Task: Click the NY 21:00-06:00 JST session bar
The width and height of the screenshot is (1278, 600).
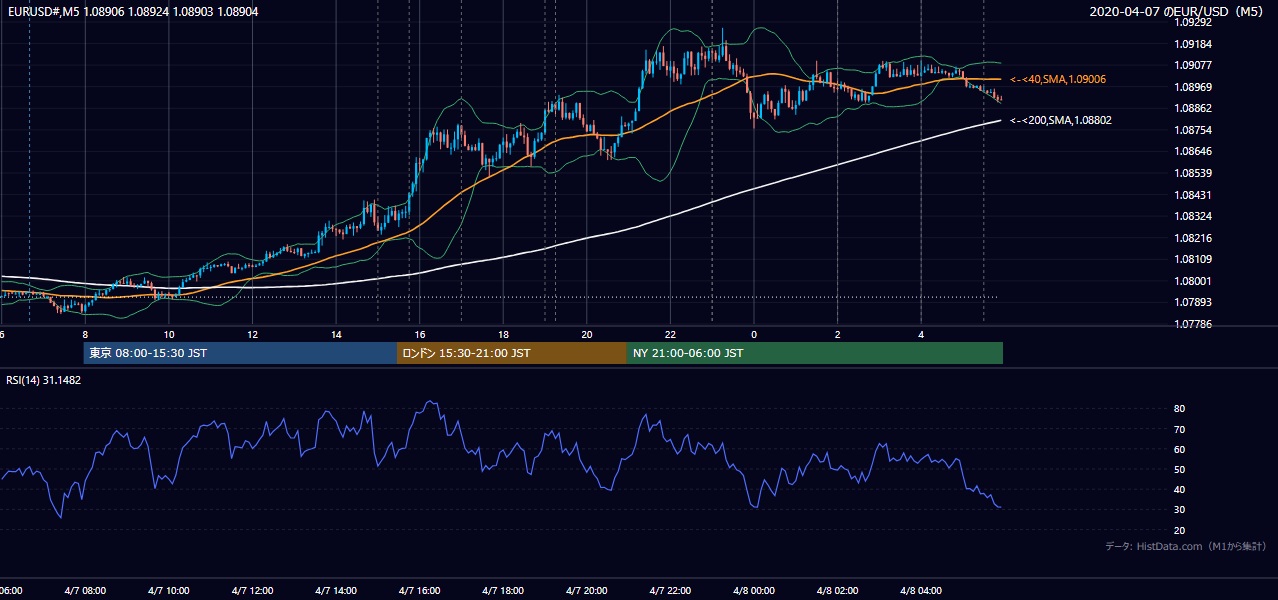Action: (x=815, y=353)
